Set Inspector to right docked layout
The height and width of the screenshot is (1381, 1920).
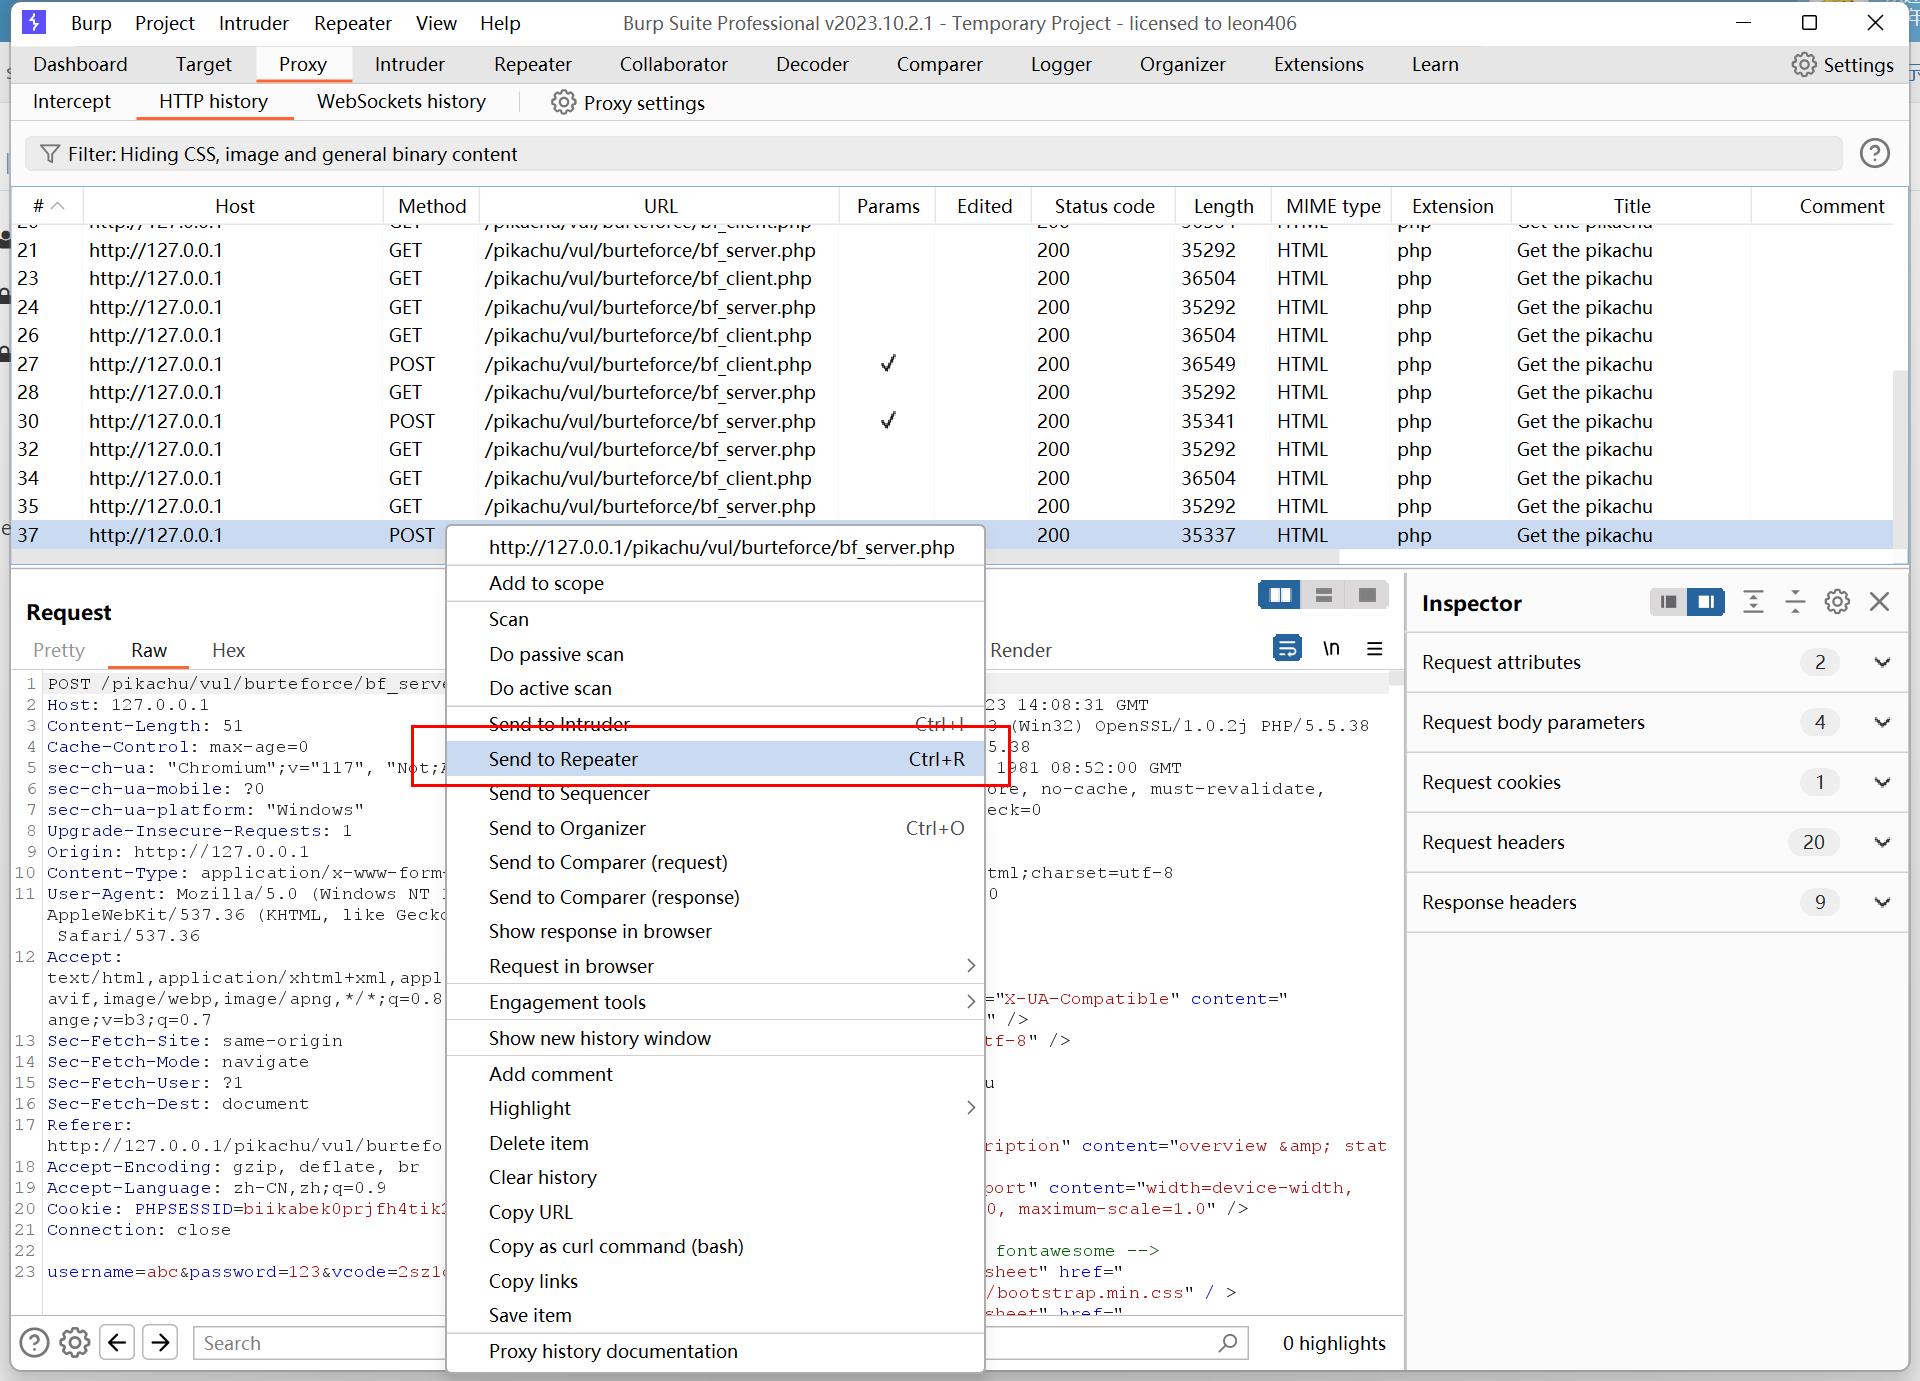pos(1706,602)
